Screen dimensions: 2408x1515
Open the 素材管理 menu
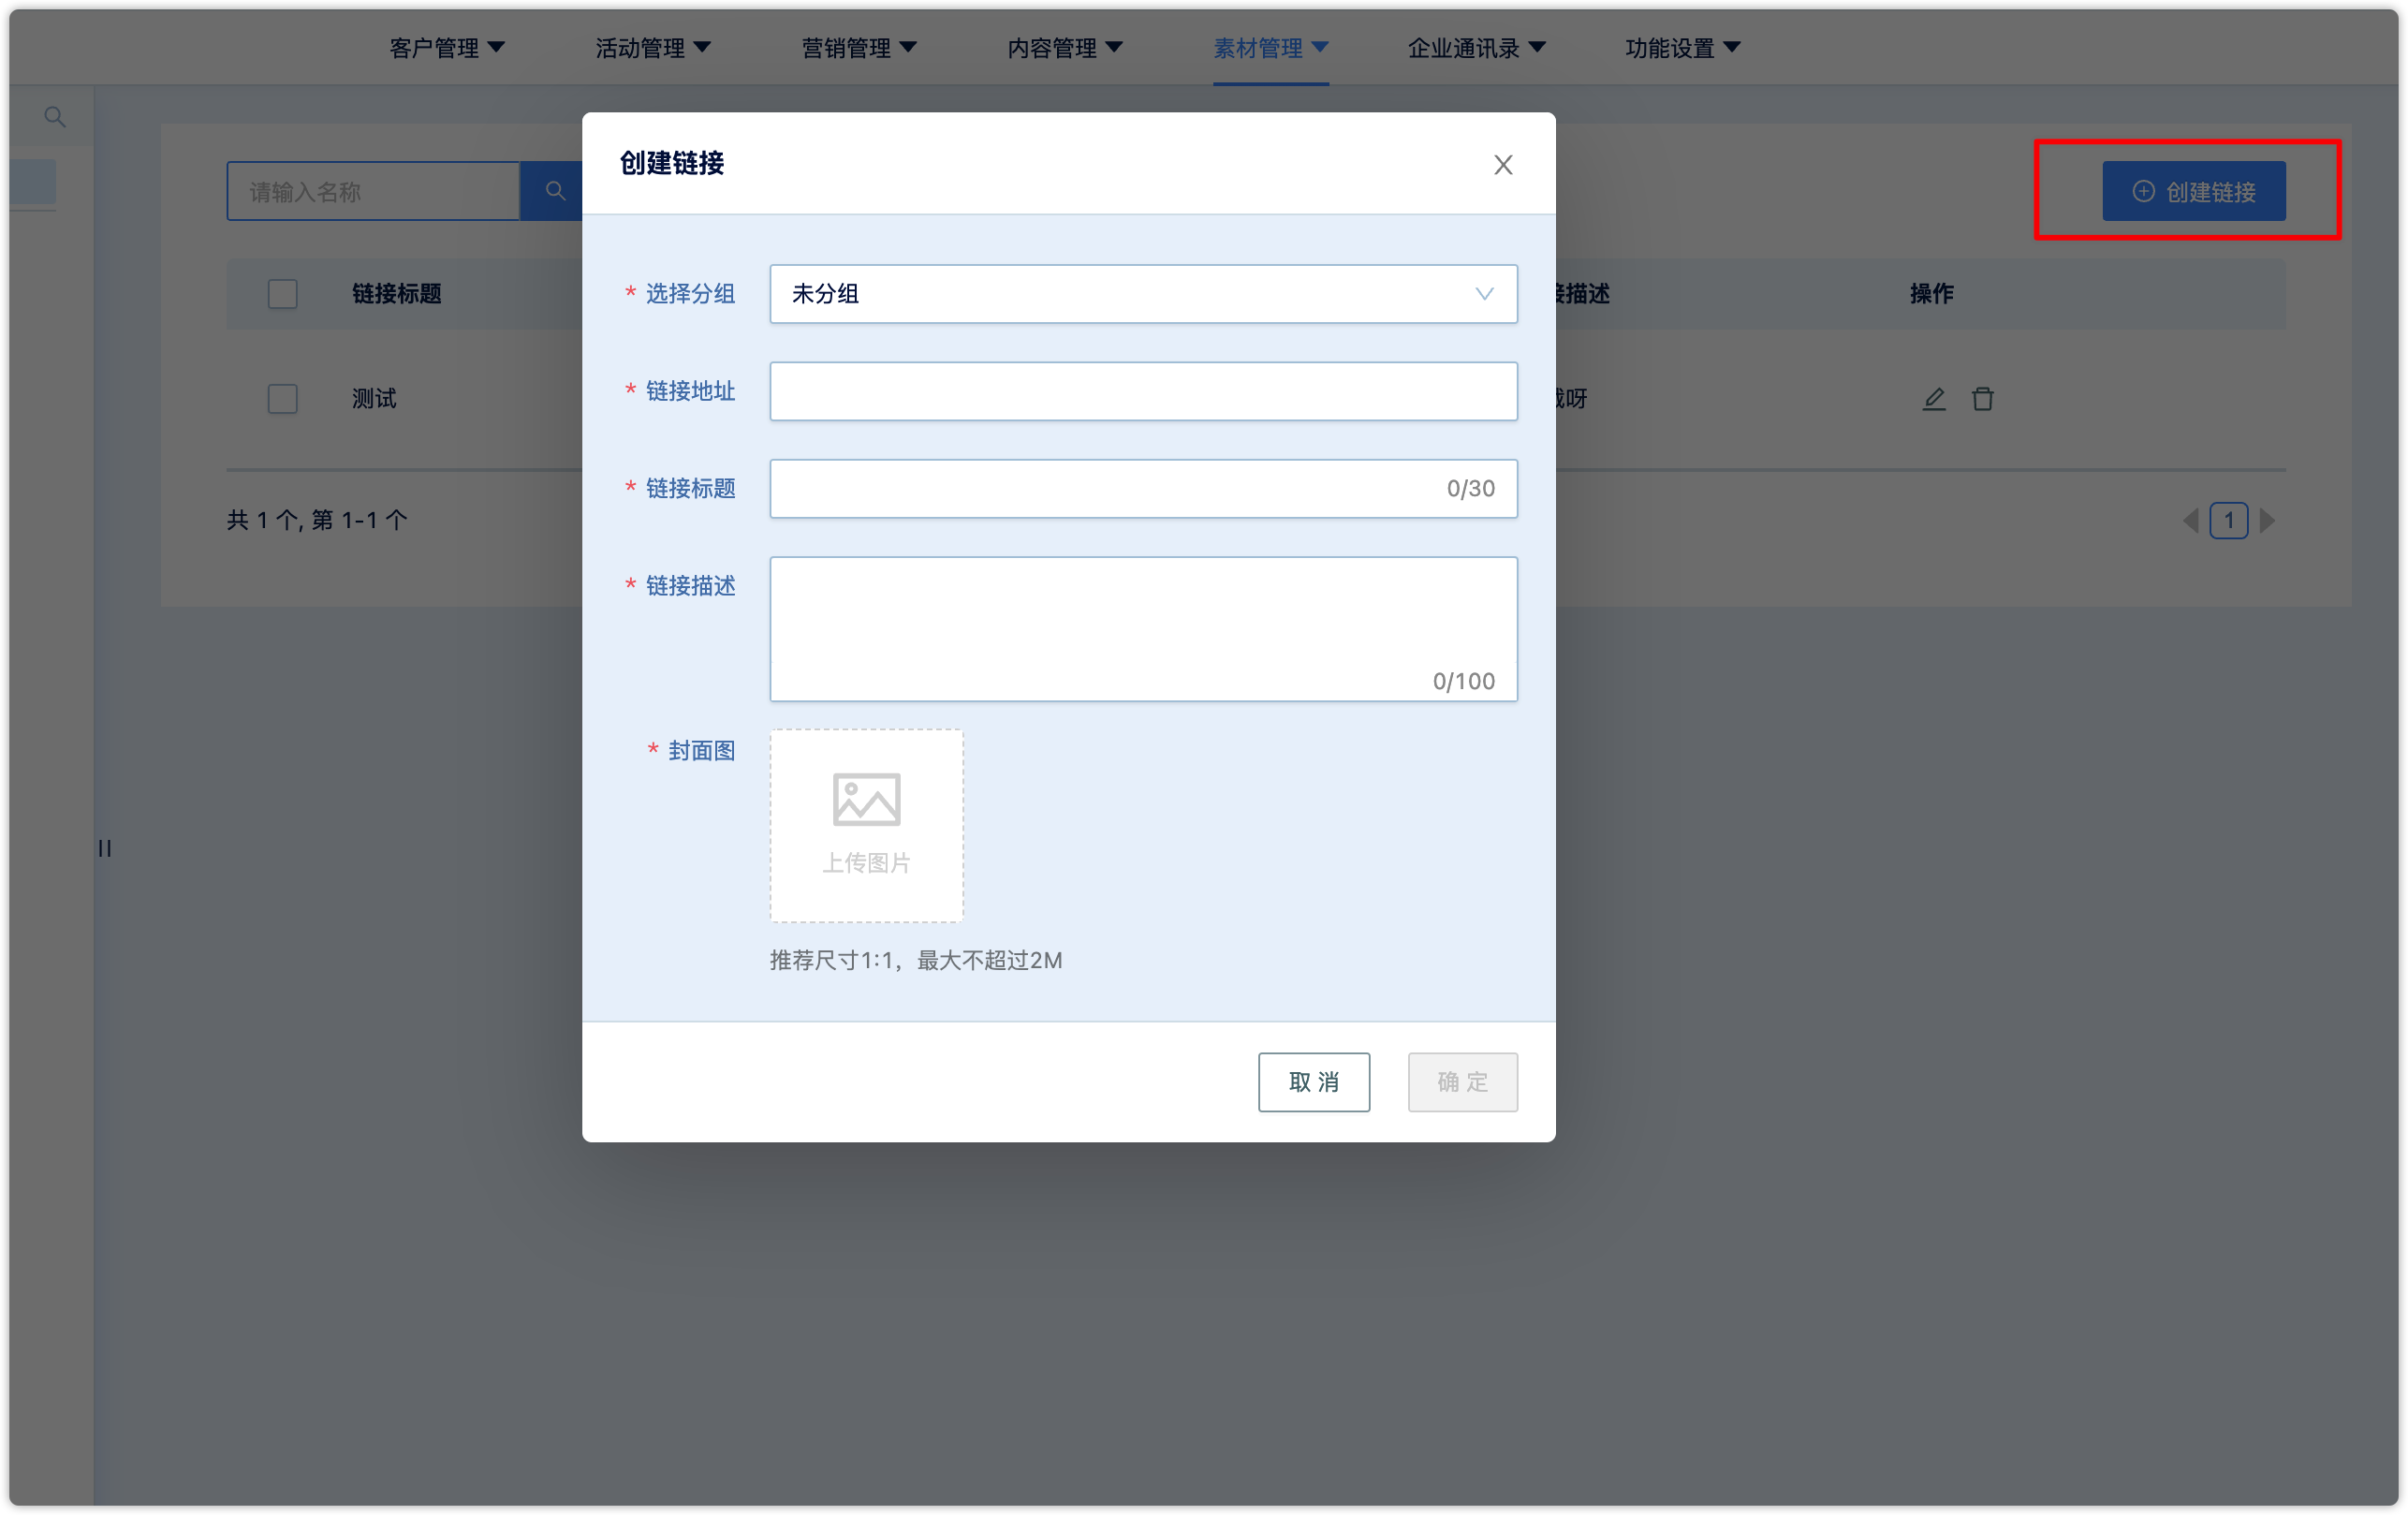point(1270,48)
